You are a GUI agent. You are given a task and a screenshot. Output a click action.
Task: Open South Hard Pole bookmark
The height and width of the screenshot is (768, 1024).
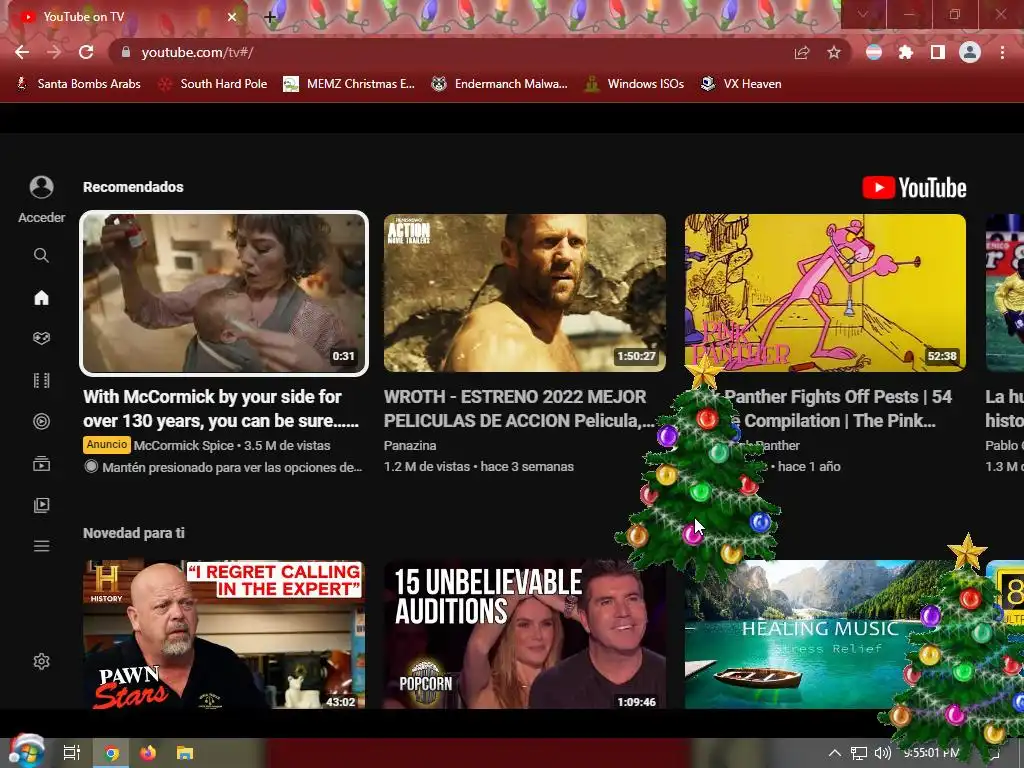tap(213, 84)
